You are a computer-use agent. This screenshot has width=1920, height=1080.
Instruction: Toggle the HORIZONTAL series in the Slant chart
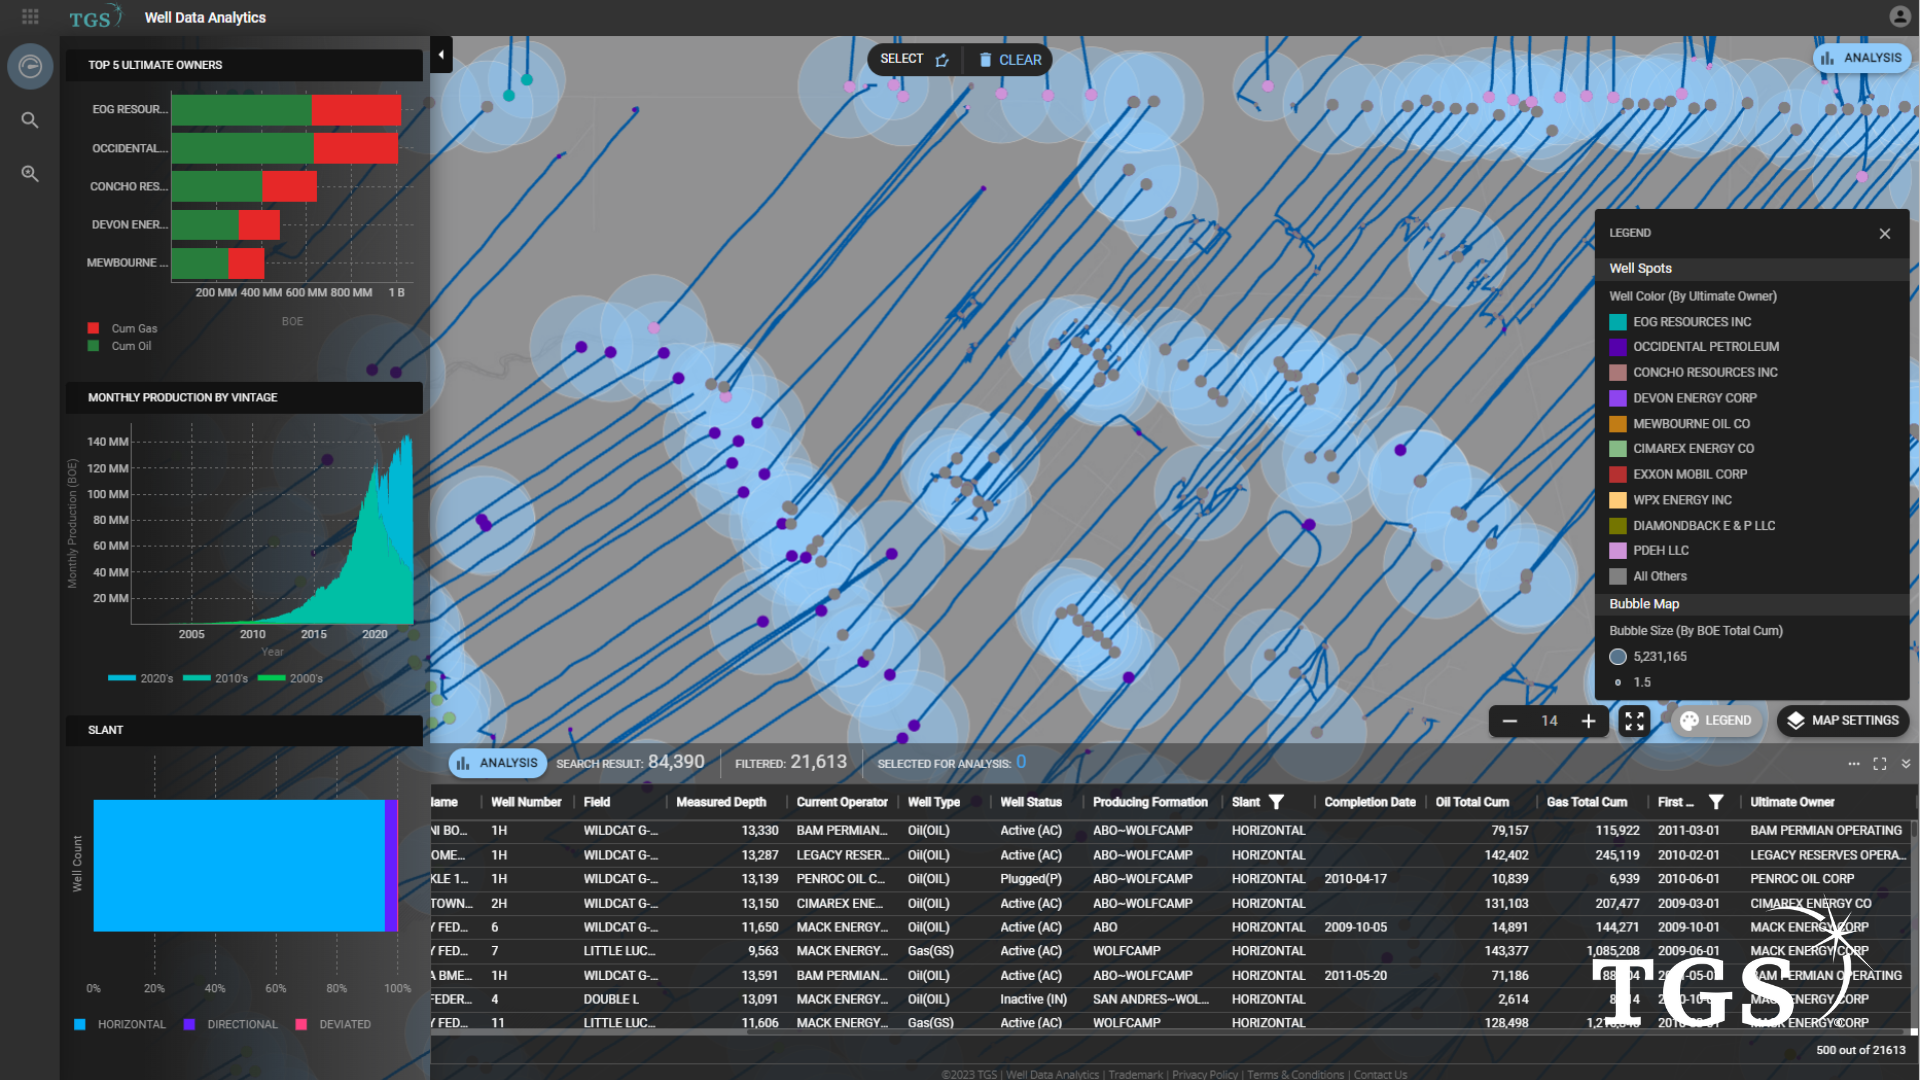(x=81, y=1024)
